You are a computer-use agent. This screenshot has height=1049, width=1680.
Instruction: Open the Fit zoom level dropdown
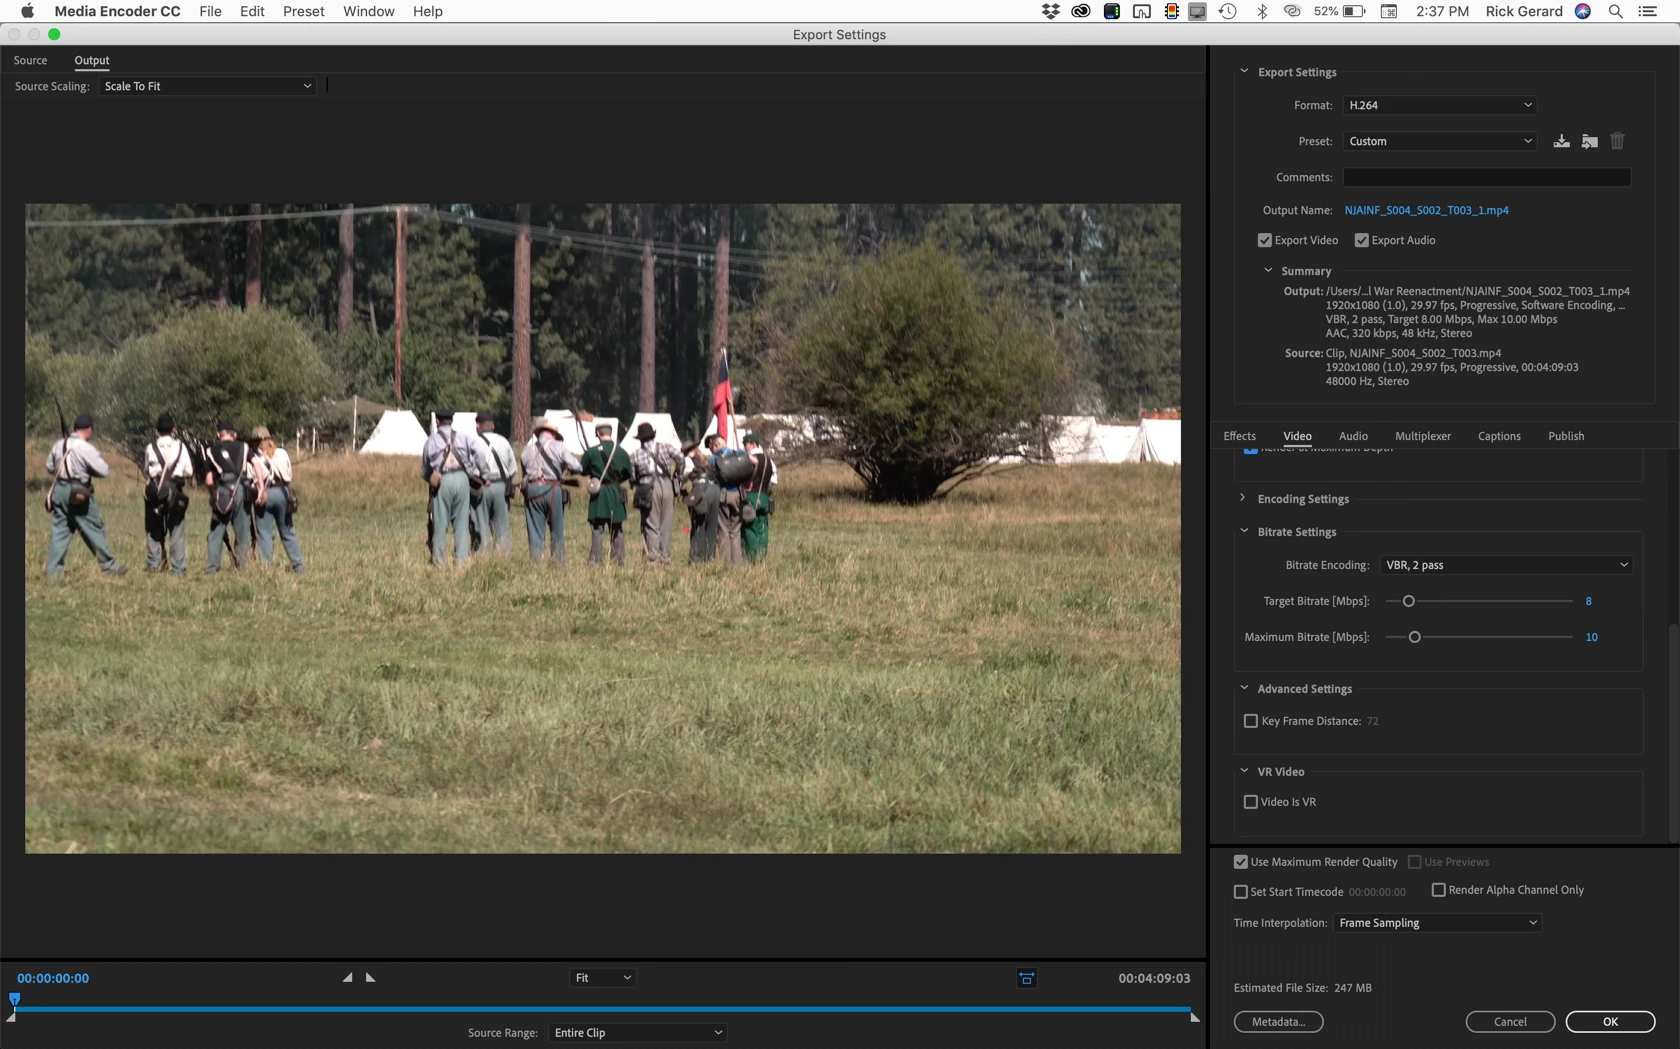pos(603,978)
